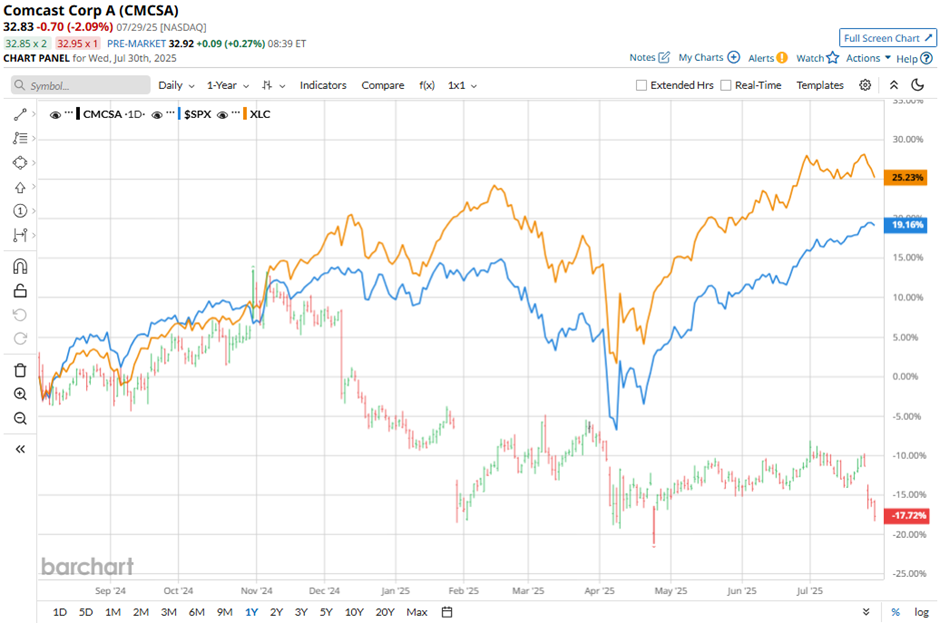The height and width of the screenshot is (623, 940).
Task: Click the black CMCSA color swatch
Action: click(x=79, y=114)
